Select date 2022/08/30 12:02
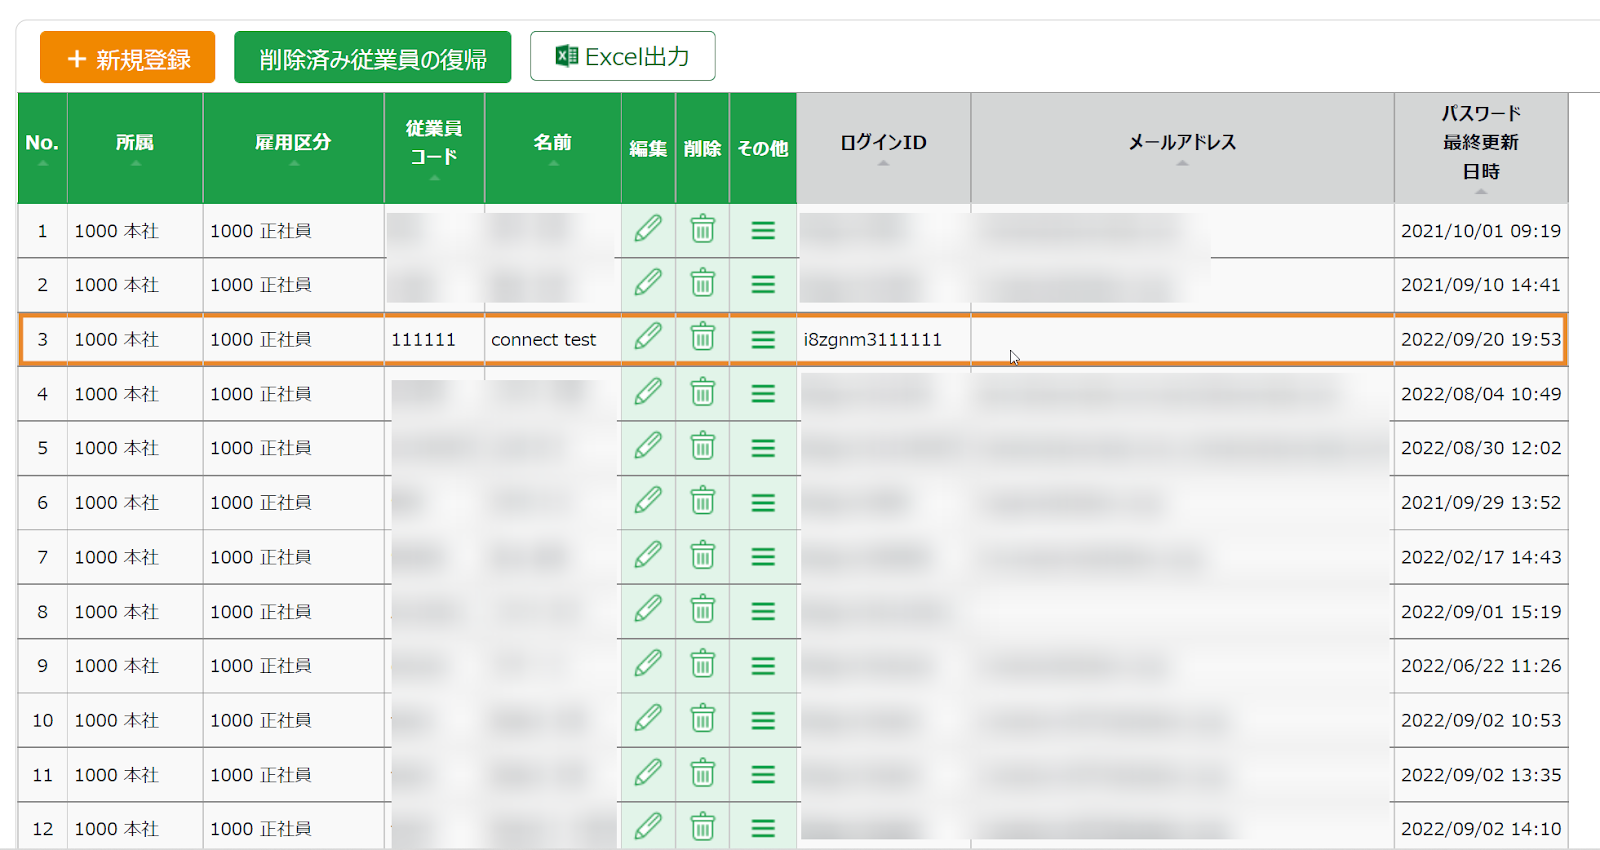This screenshot has height=850, width=1600. click(1480, 448)
